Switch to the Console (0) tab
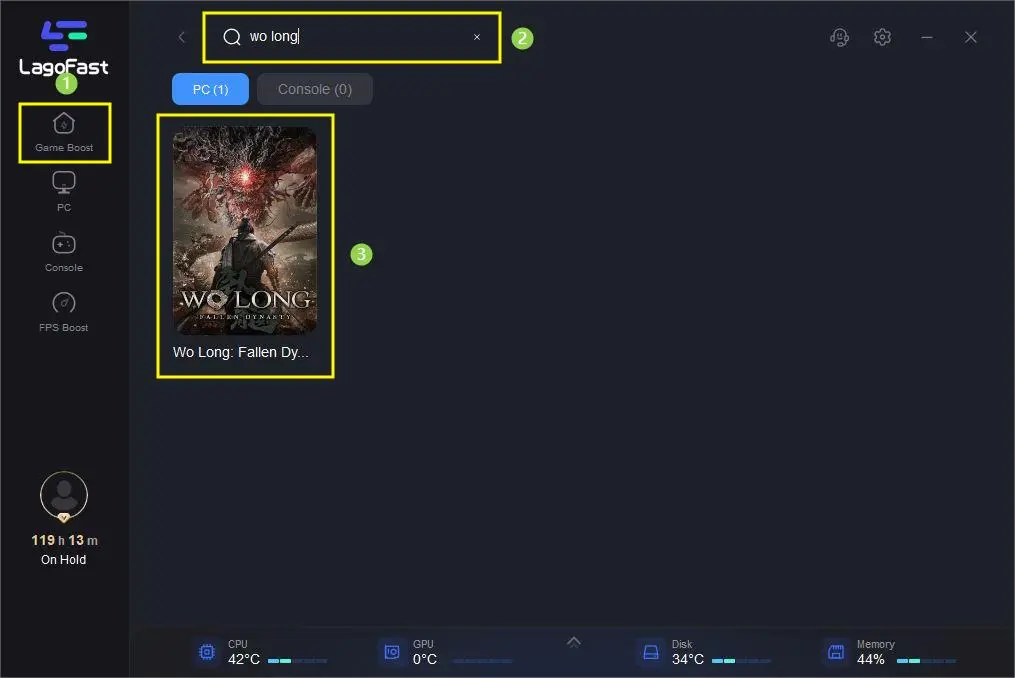The width and height of the screenshot is (1015, 678). (315, 89)
